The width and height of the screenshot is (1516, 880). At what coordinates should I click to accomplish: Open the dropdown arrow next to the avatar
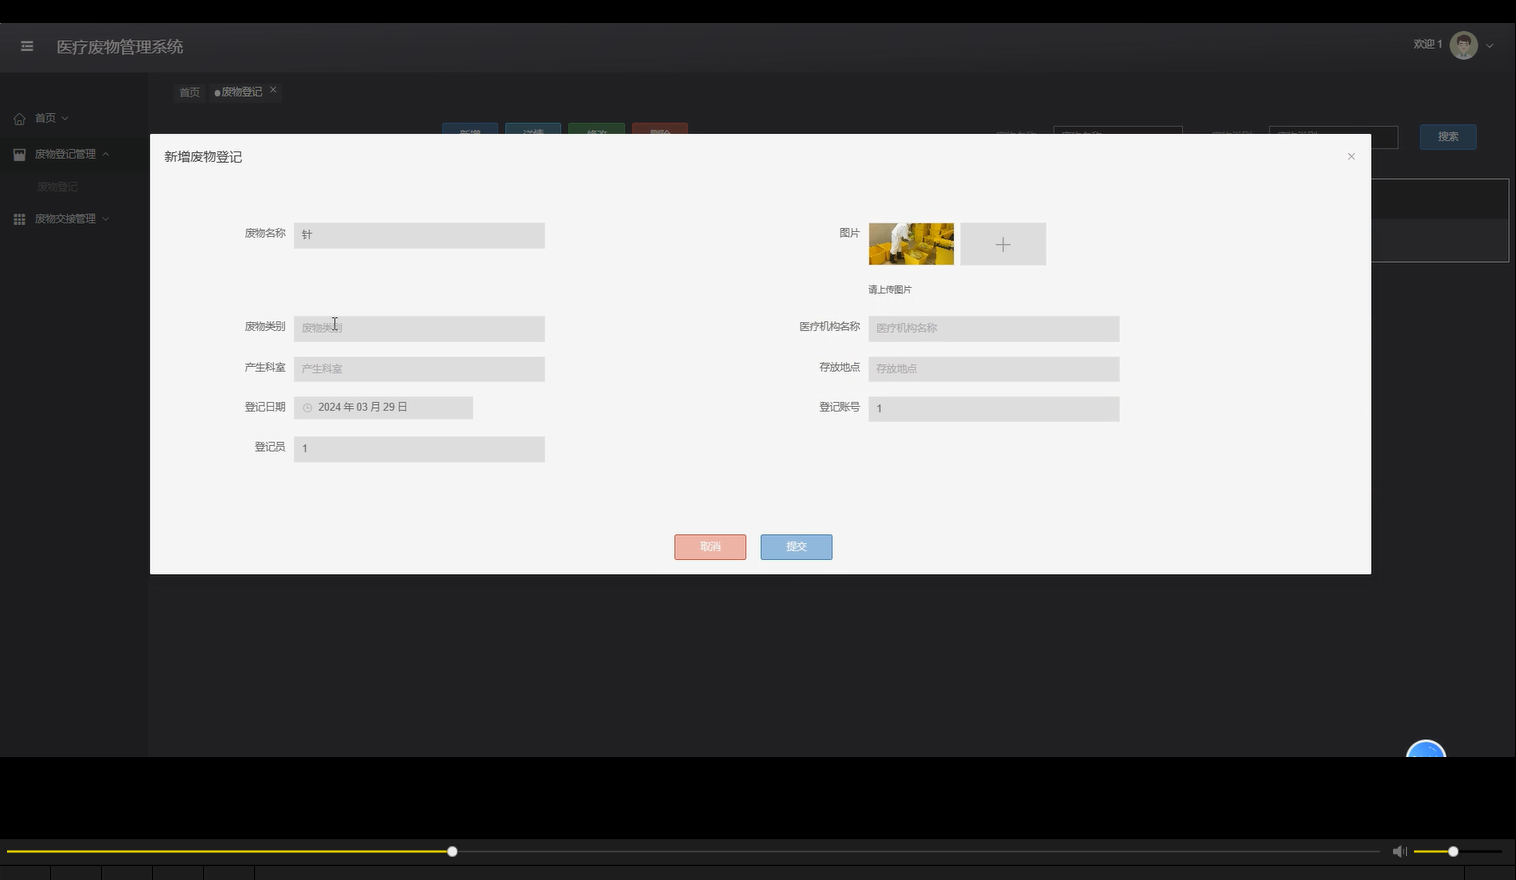pos(1490,45)
